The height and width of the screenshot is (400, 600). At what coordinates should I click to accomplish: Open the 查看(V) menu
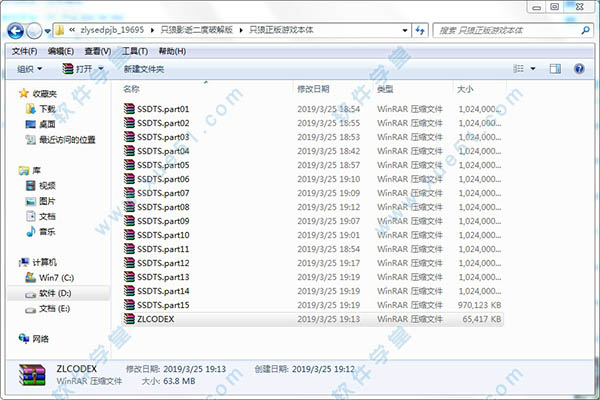coord(98,51)
